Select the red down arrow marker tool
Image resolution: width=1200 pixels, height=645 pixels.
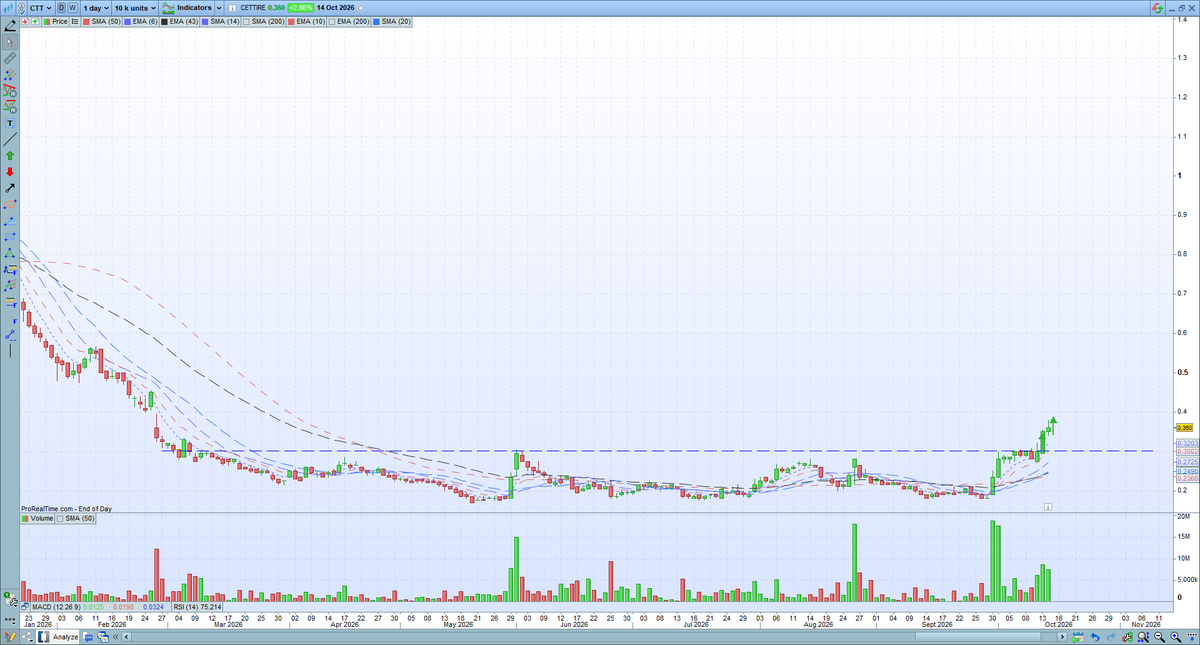(x=10, y=171)
